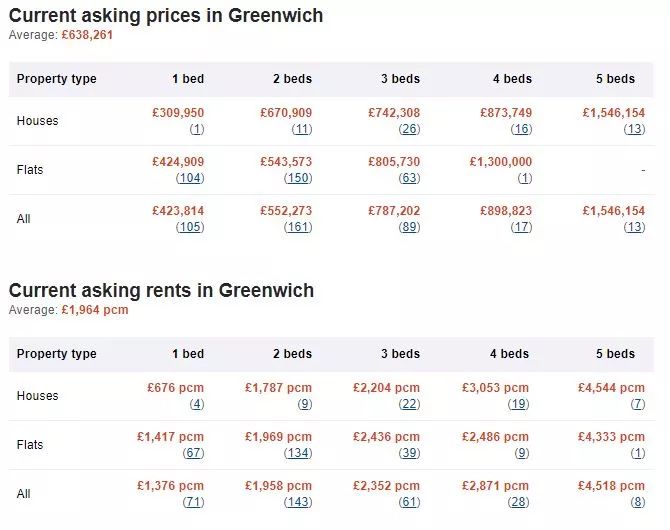Open the 143 all two-bed rentals link
The image size is (670, 530).
point(298,502)
